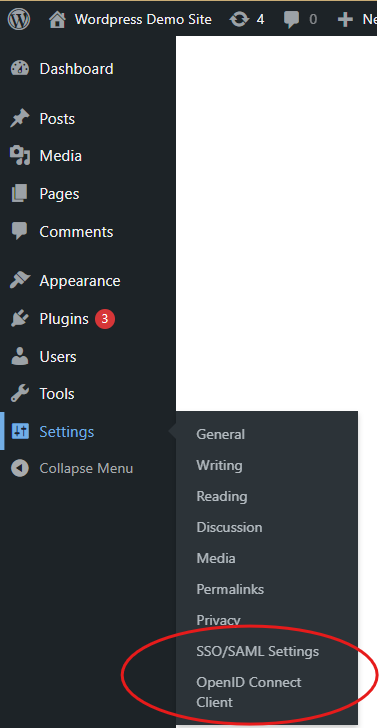Click the WordPress logo icon
This screenshot has width=380, height=728.
[19, 20]
